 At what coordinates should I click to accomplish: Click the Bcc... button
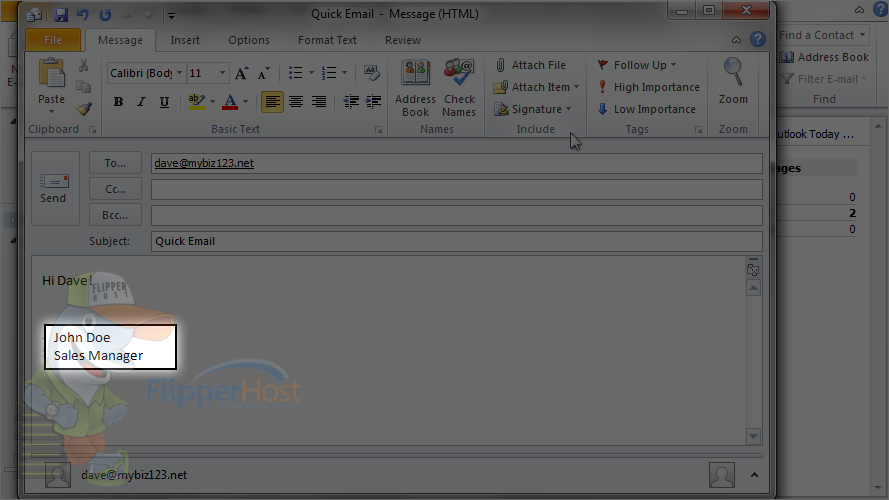tap(115, 215)
